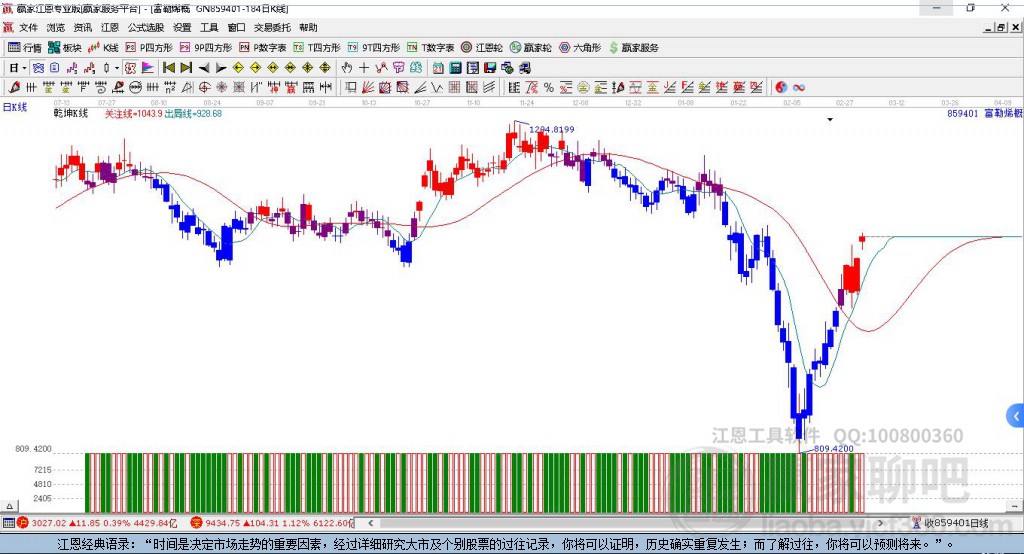Select the crosshair cursor tool
Image resolution: width=1024 pixels, height=554 pixels.
[x=364, y=68]
